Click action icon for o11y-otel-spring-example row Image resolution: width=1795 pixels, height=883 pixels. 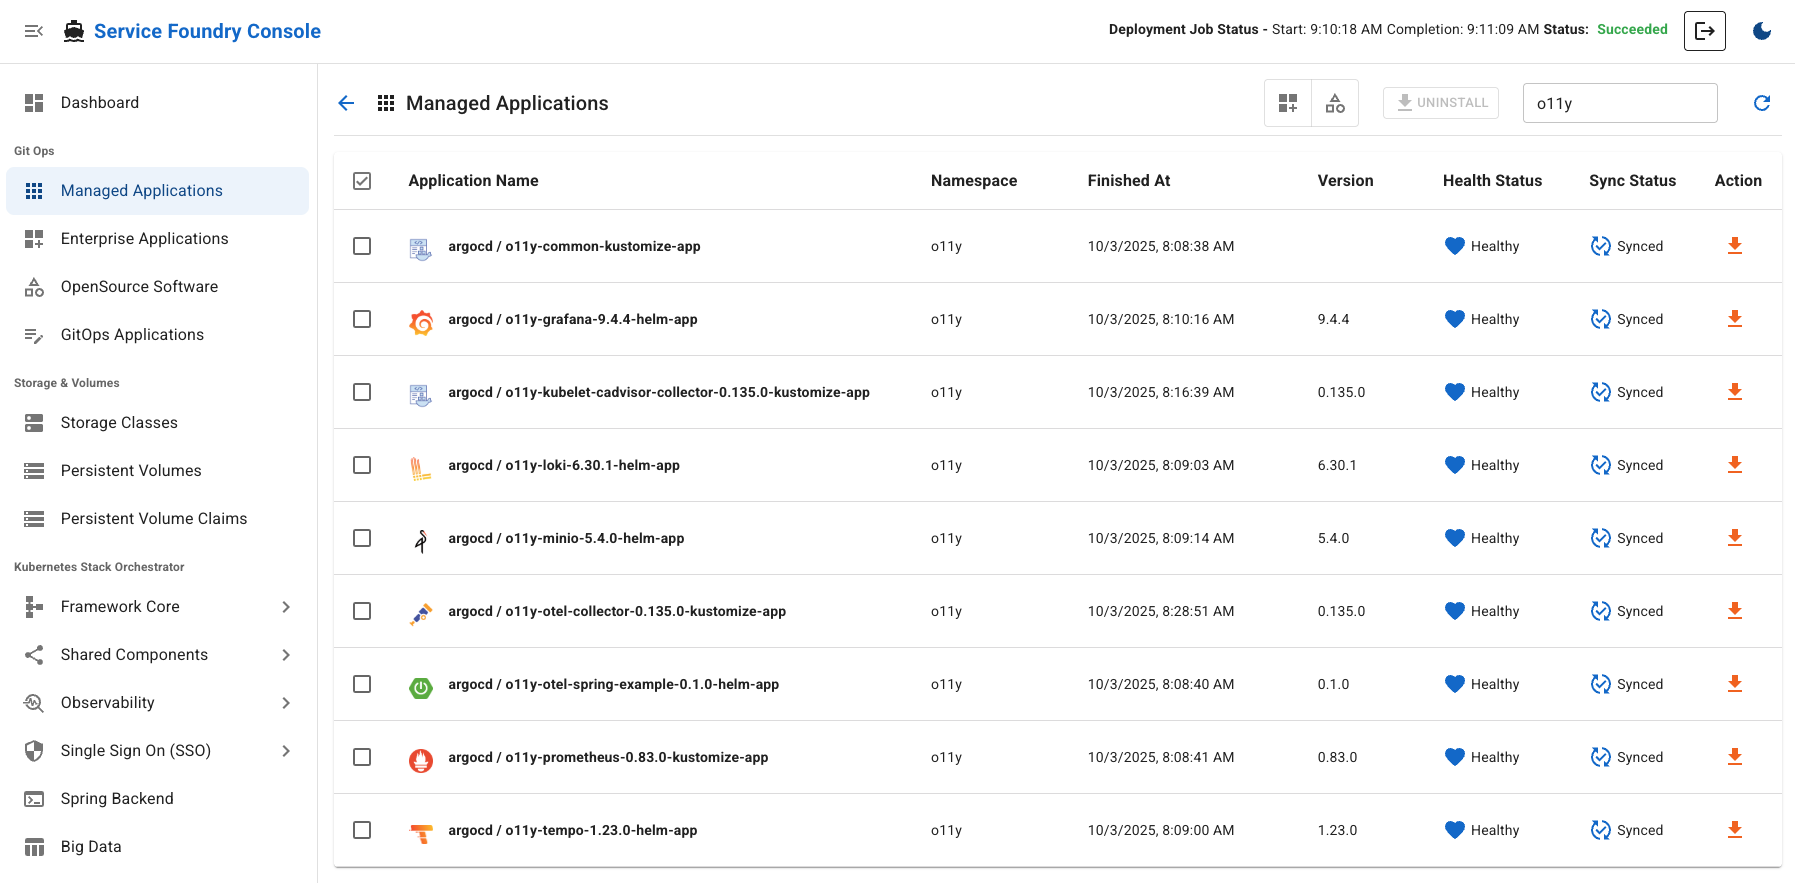1735,684
